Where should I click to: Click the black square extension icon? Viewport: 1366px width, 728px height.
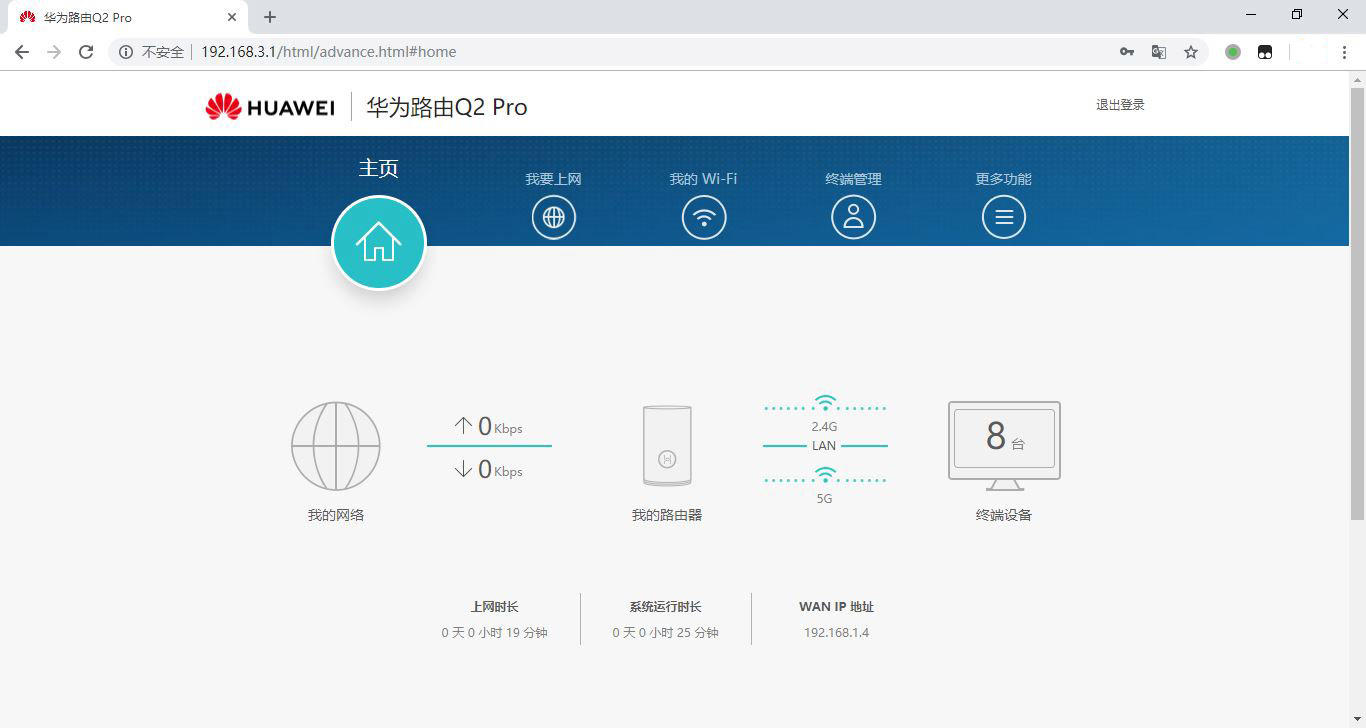pos(1265,52)
